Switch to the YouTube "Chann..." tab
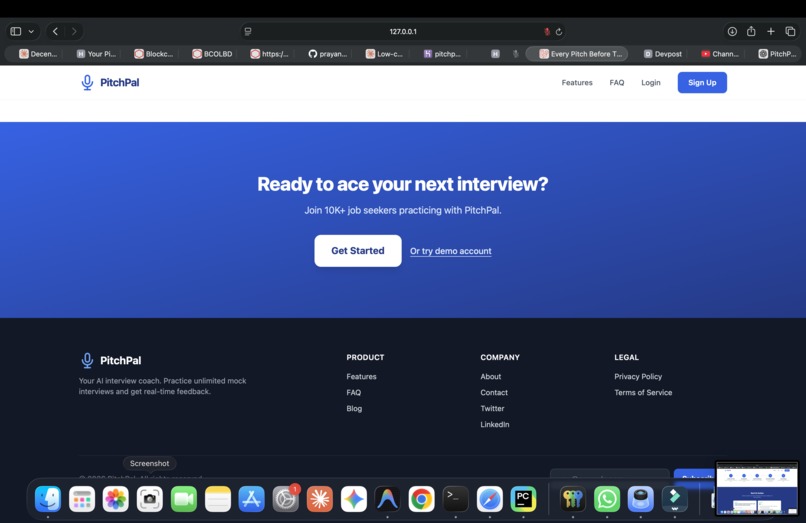This screenshot has height=523, width=806. pyautogui.click(x=720, y=53)
